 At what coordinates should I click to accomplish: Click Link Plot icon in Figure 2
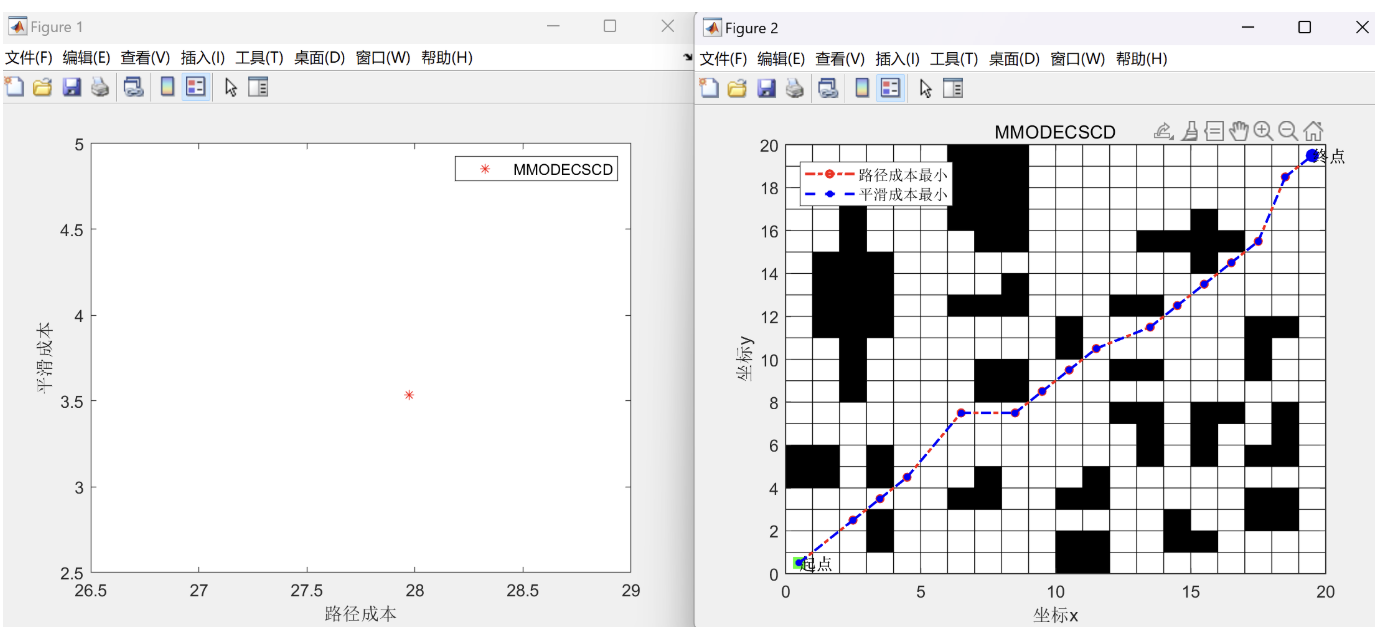point(828,89)
